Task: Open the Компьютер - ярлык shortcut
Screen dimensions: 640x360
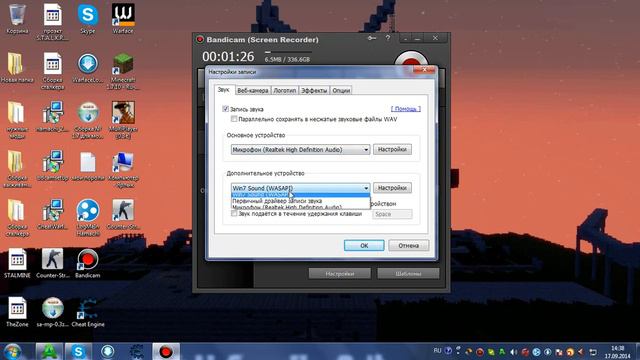Action: point(123,168)
